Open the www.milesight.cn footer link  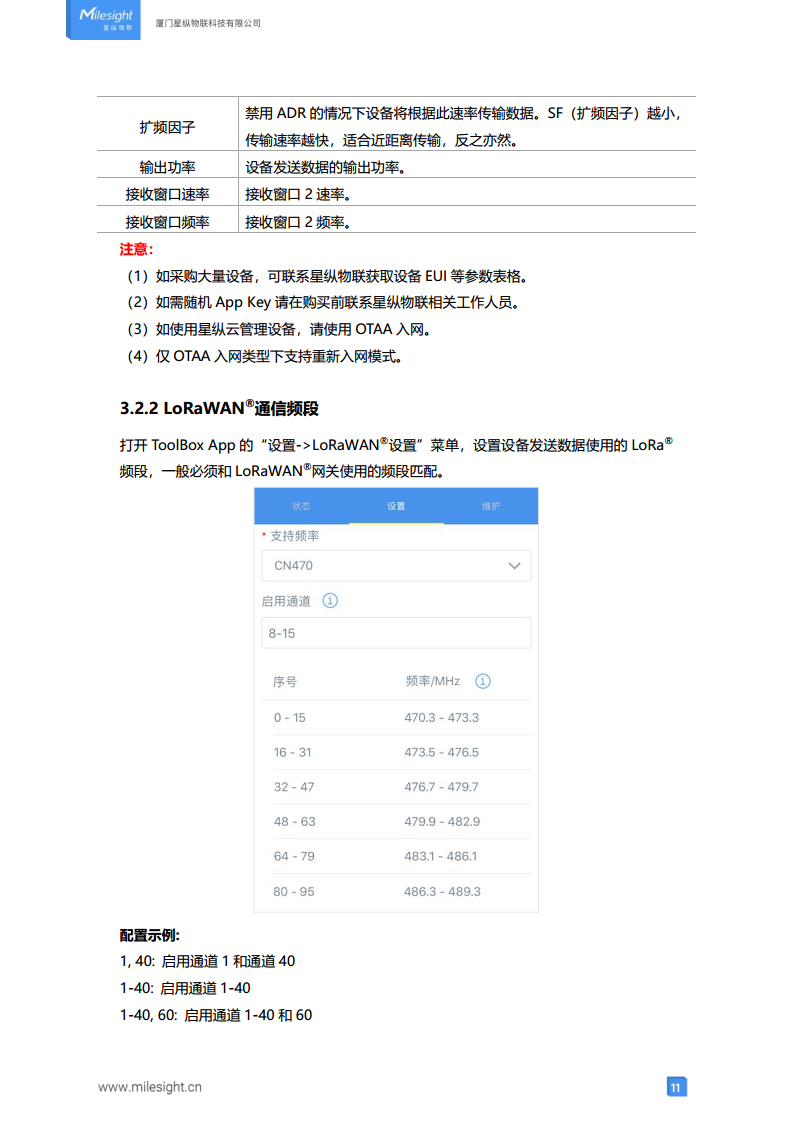[150, 1087]
